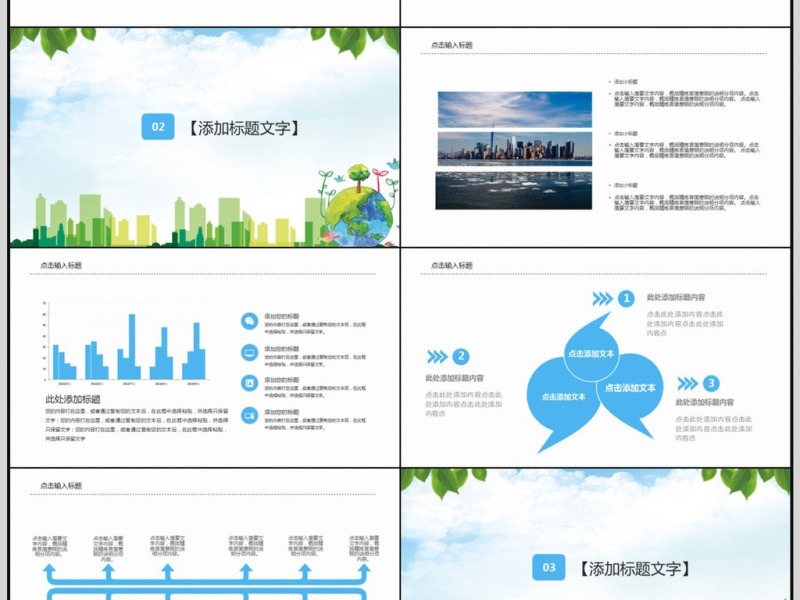
Task: Click the blue chat bubble icon
Action: coord(248,320)
